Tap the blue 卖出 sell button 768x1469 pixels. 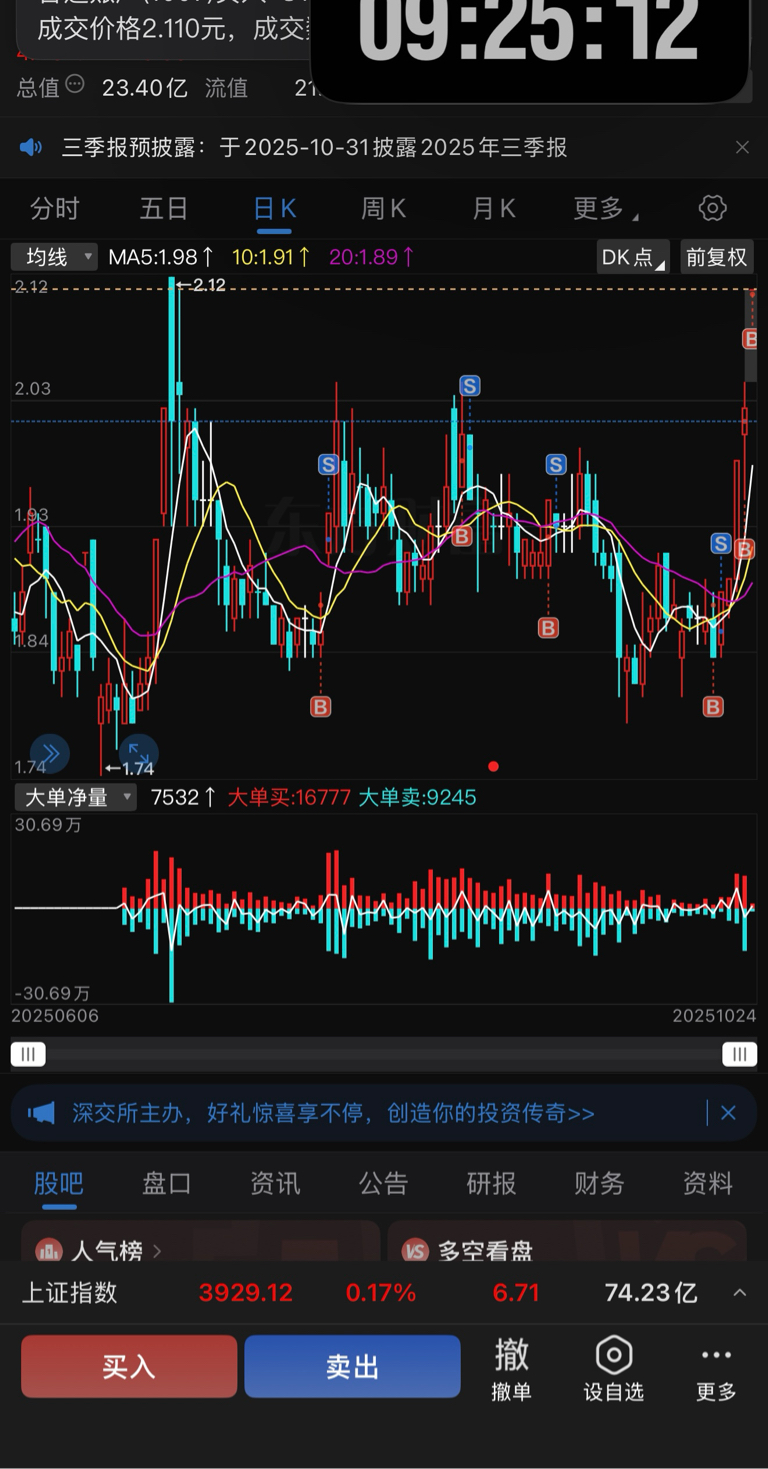(x=352, y=1366)
